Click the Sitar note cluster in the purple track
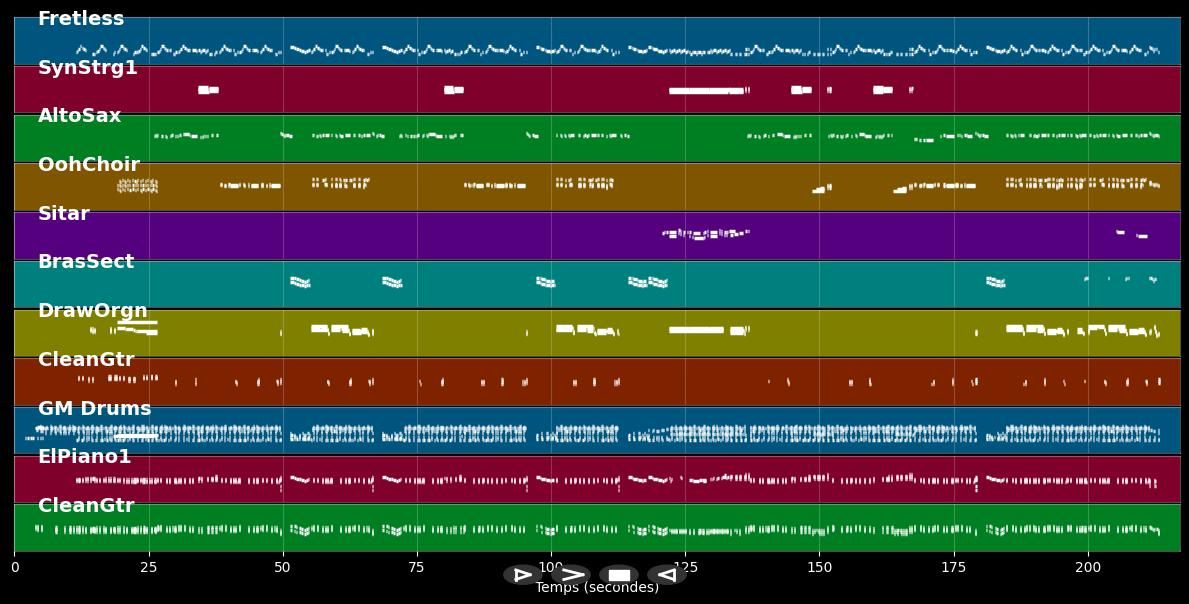Image resolution: width=1189 pixels, height=604 pixels. click(705, 234)
